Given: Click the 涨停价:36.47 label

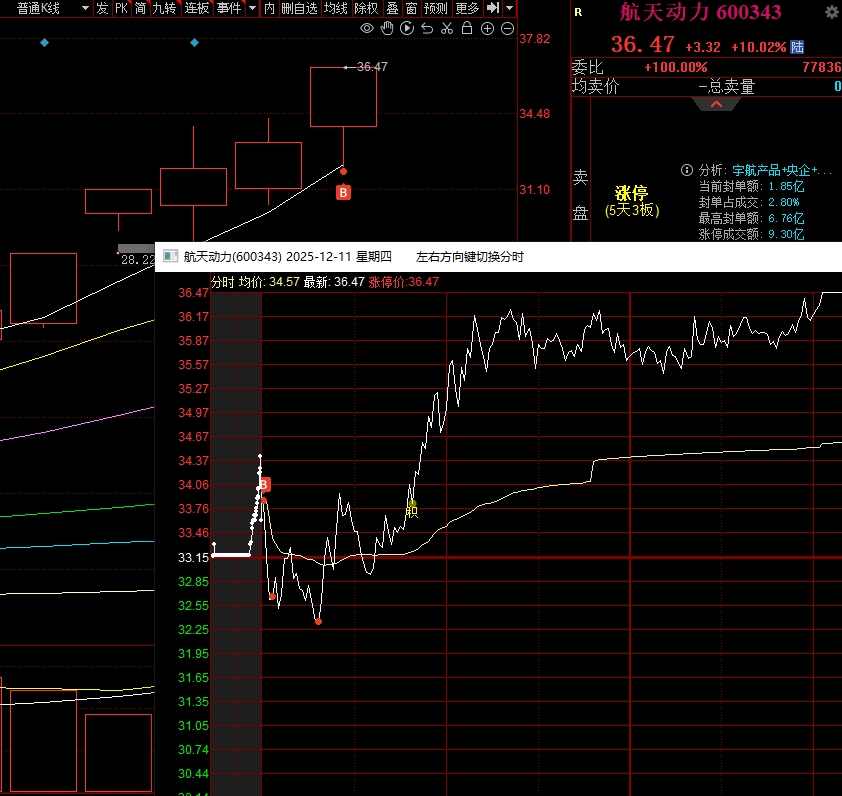Looking at the screenshot, I should 404,282.
